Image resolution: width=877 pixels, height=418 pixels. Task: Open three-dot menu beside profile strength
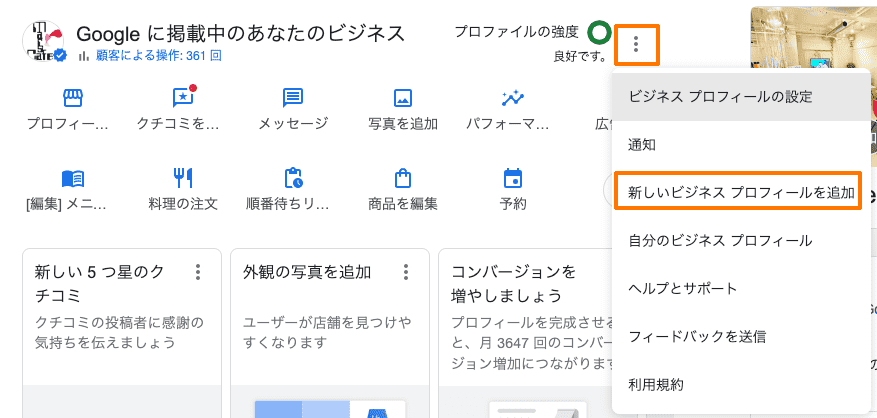pos(636,44)
